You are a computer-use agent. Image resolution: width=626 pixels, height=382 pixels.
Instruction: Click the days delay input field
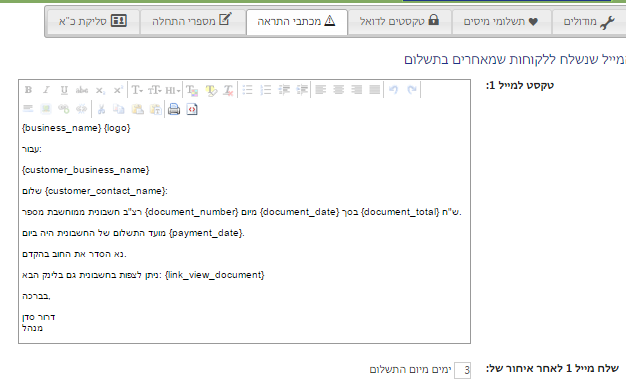pyautogui.click(x=462, y=370)
